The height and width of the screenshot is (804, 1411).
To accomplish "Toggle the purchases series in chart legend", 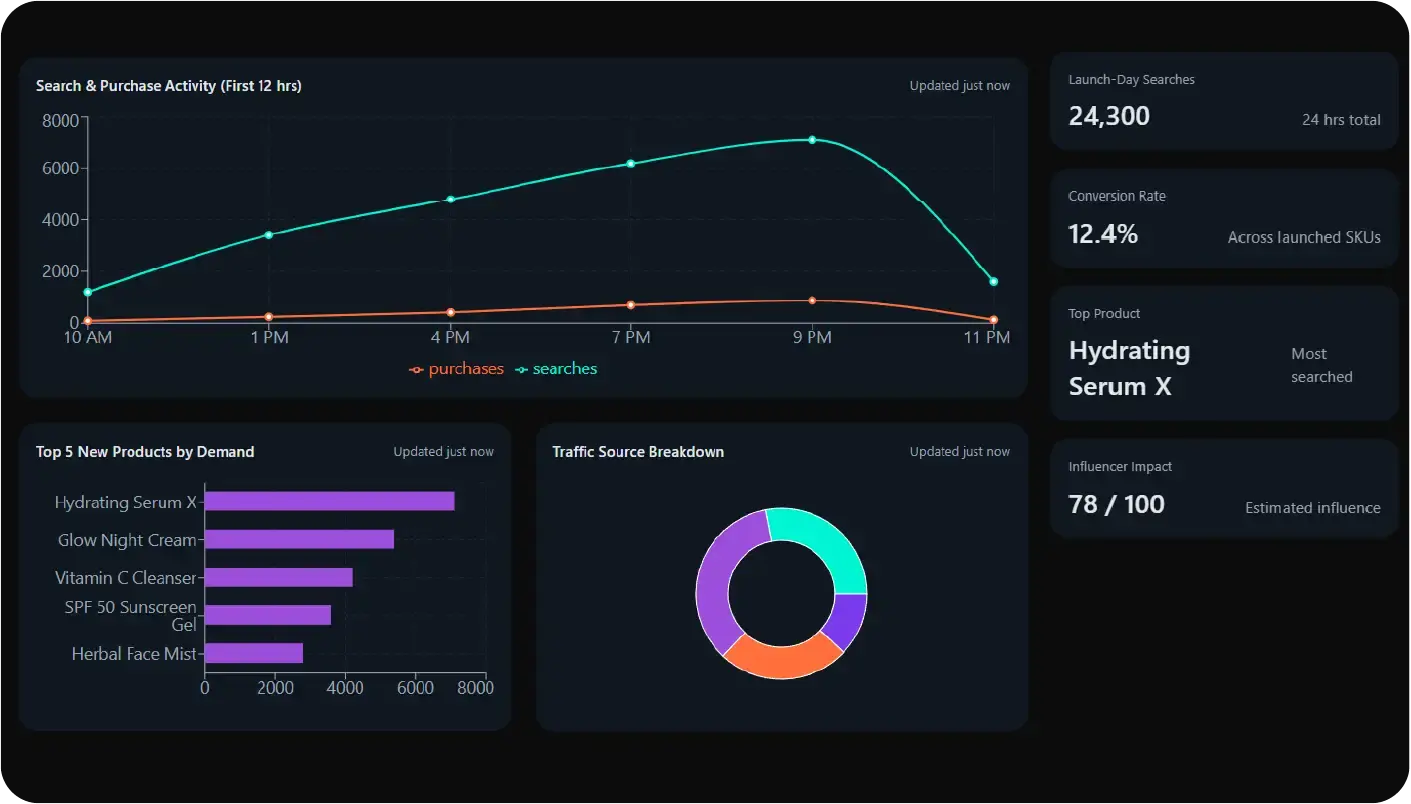I will 456,369.
